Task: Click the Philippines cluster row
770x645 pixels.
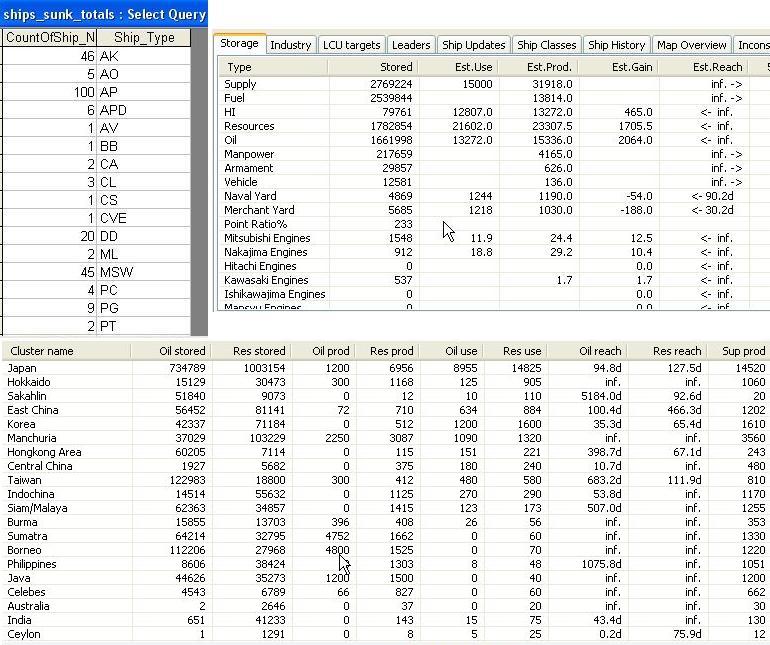Action: click(386, 564)
